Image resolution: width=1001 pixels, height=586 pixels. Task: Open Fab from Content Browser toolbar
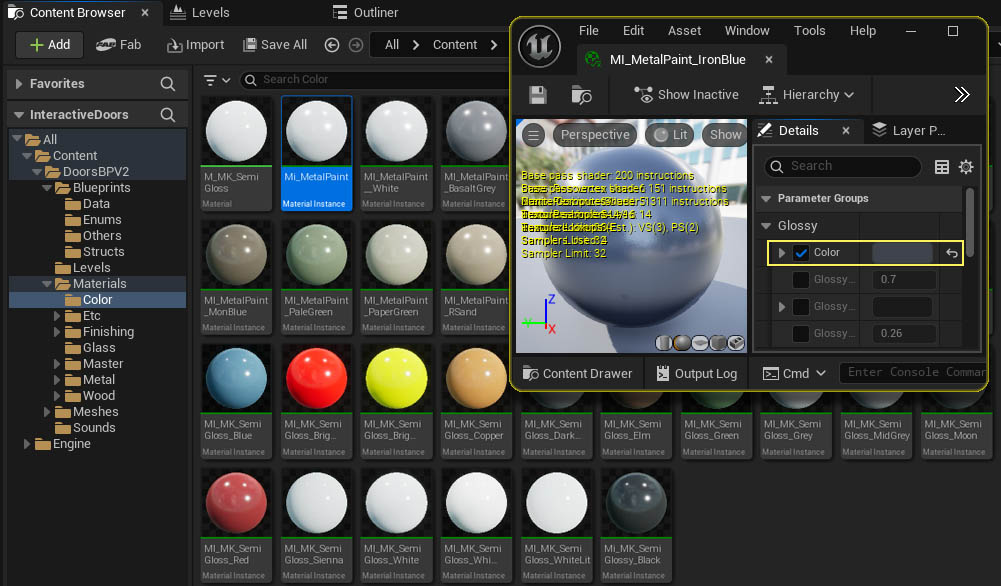point(118,45)
